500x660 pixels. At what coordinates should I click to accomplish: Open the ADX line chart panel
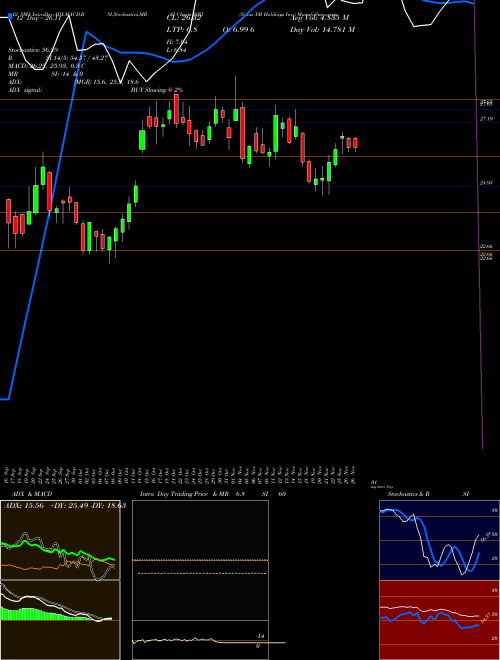point(60,540)
